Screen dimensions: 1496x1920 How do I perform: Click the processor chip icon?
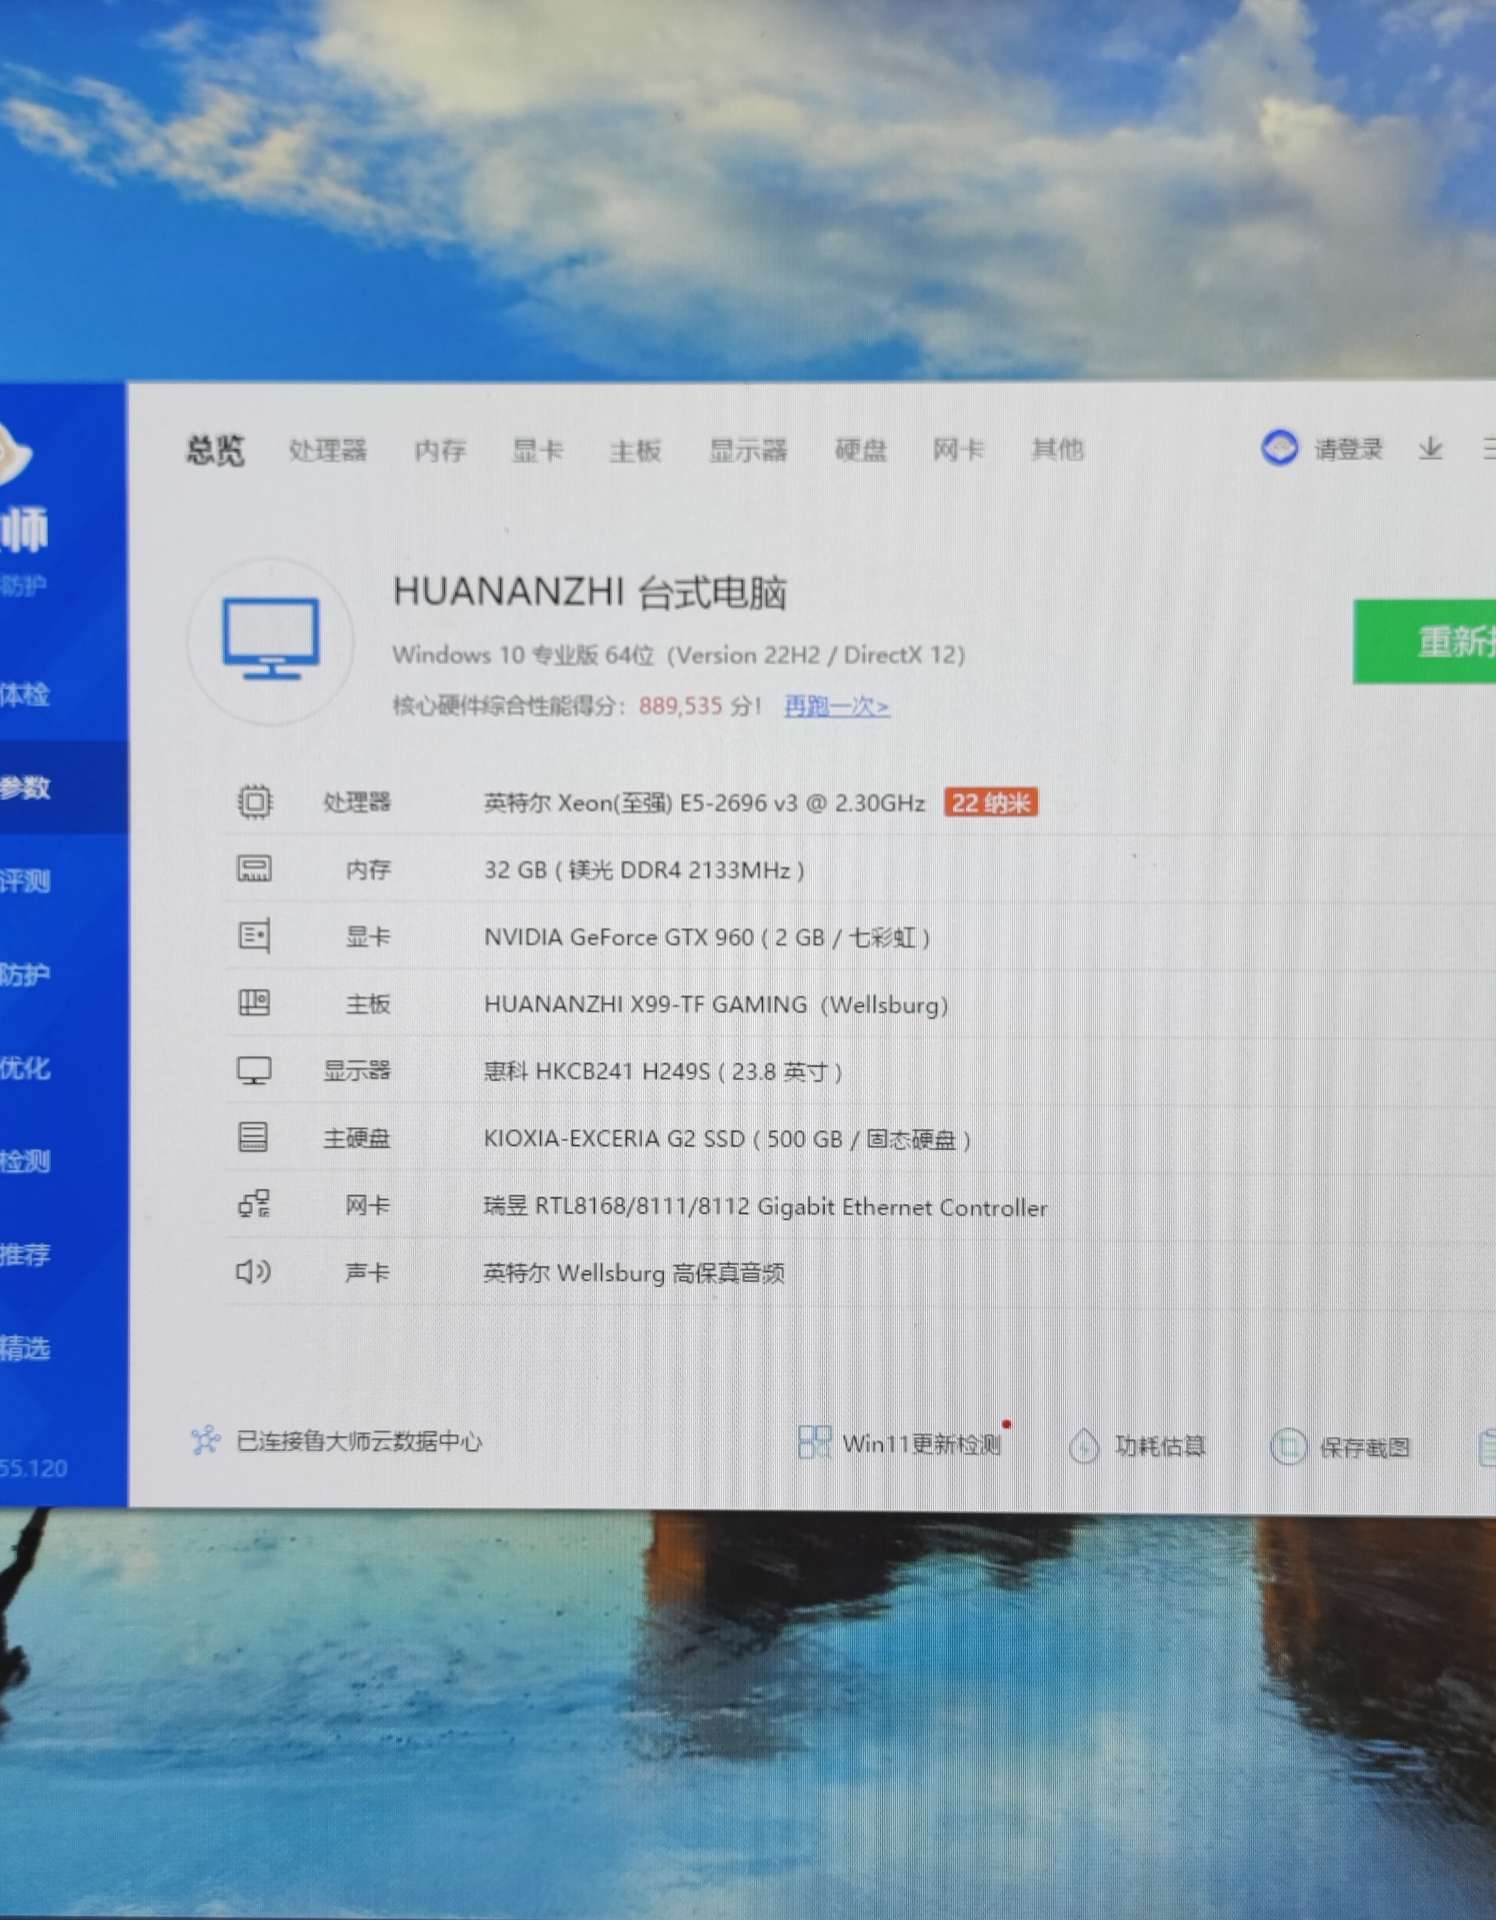[254, 802]
